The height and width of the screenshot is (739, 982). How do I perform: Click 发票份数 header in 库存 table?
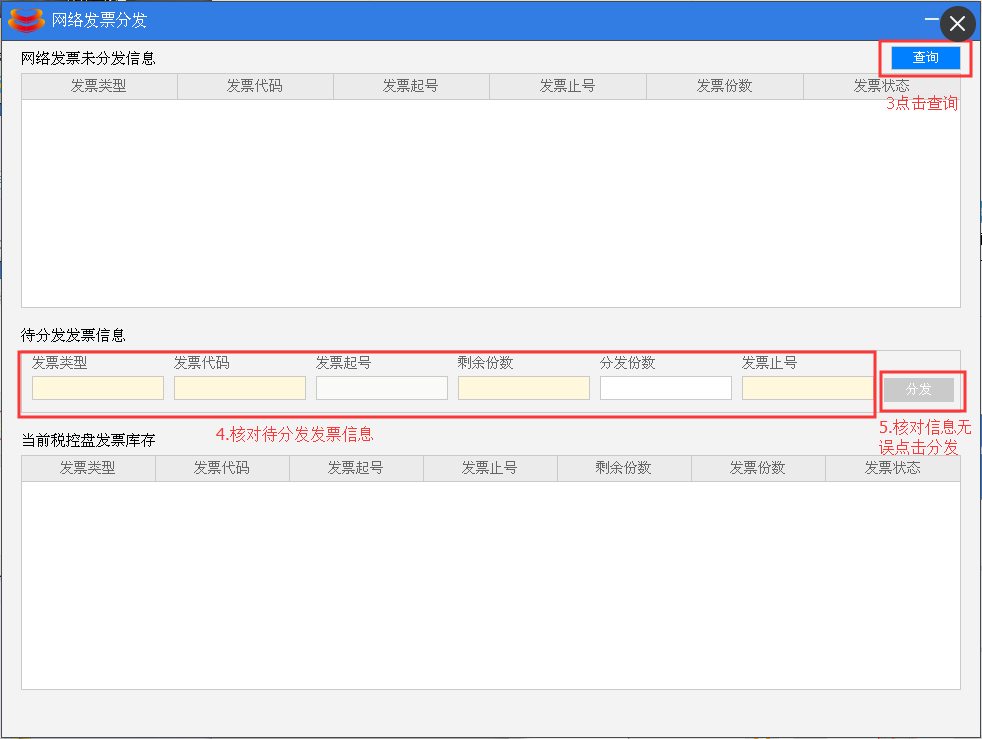[758, 468]
